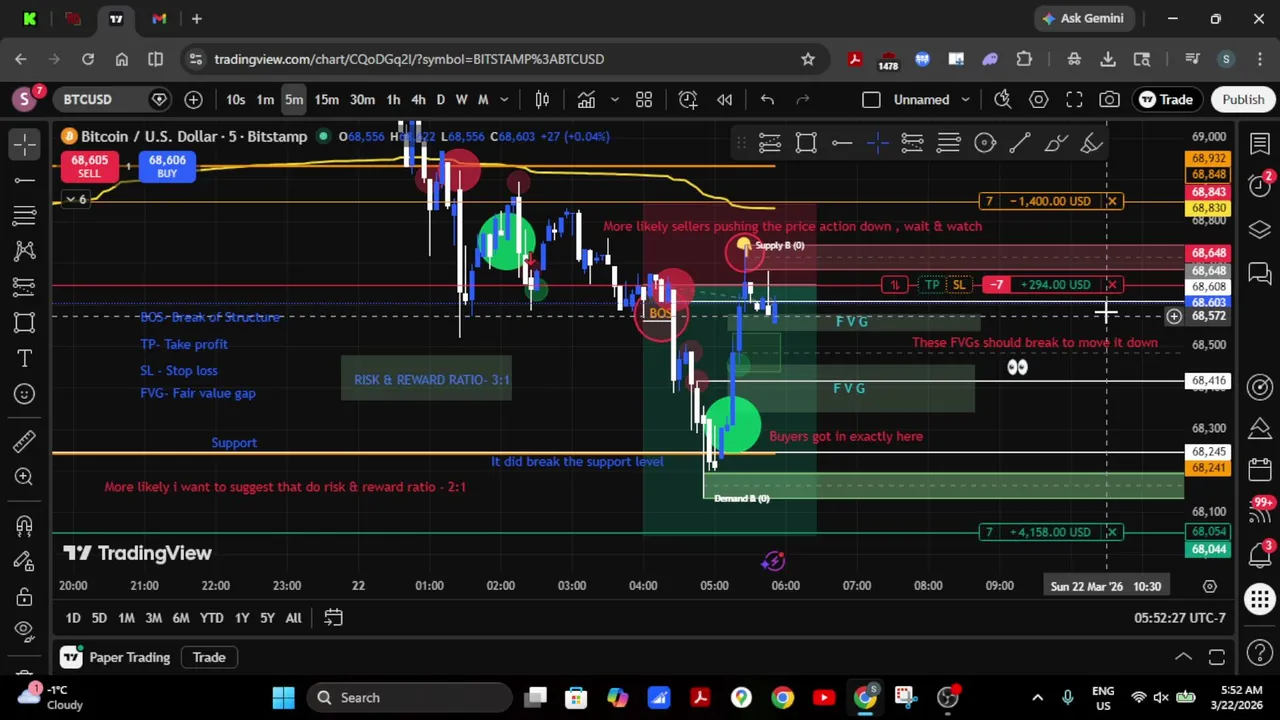This screenshot has height=720, width=1280.
Task: Enter fullscreen mode
Action: pos(1074,99)
